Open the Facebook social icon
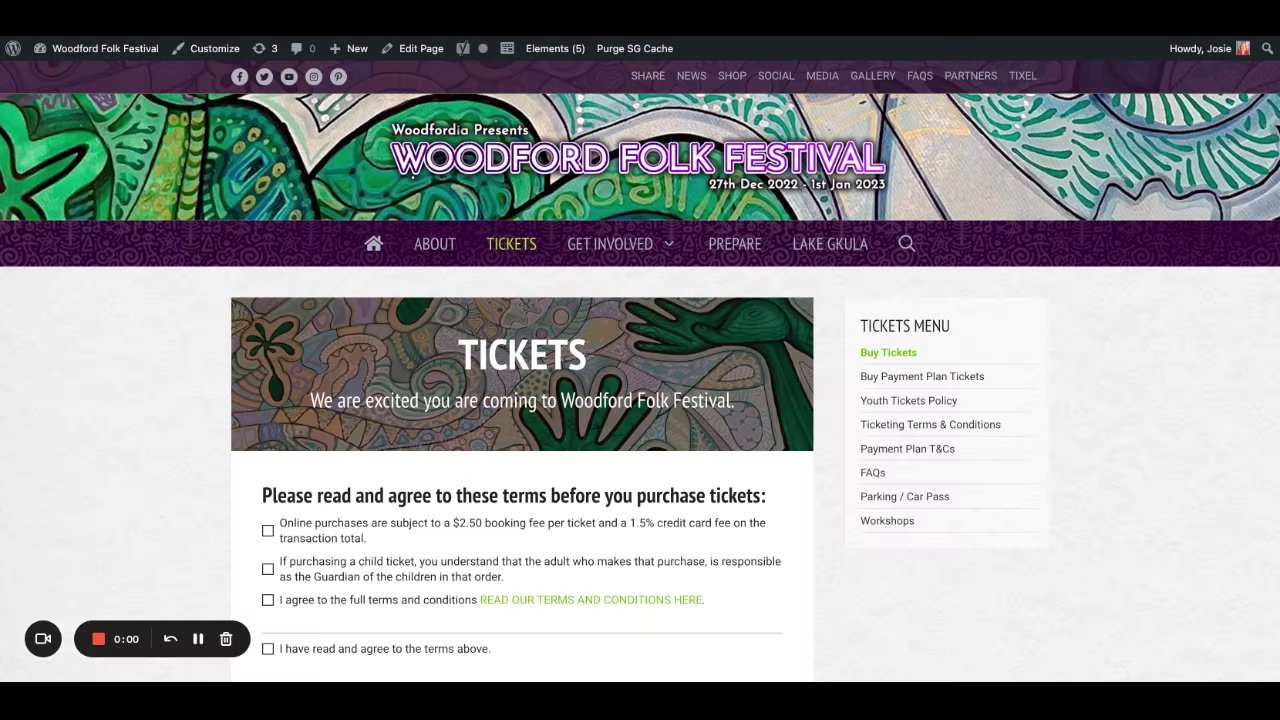 [240, 76]
